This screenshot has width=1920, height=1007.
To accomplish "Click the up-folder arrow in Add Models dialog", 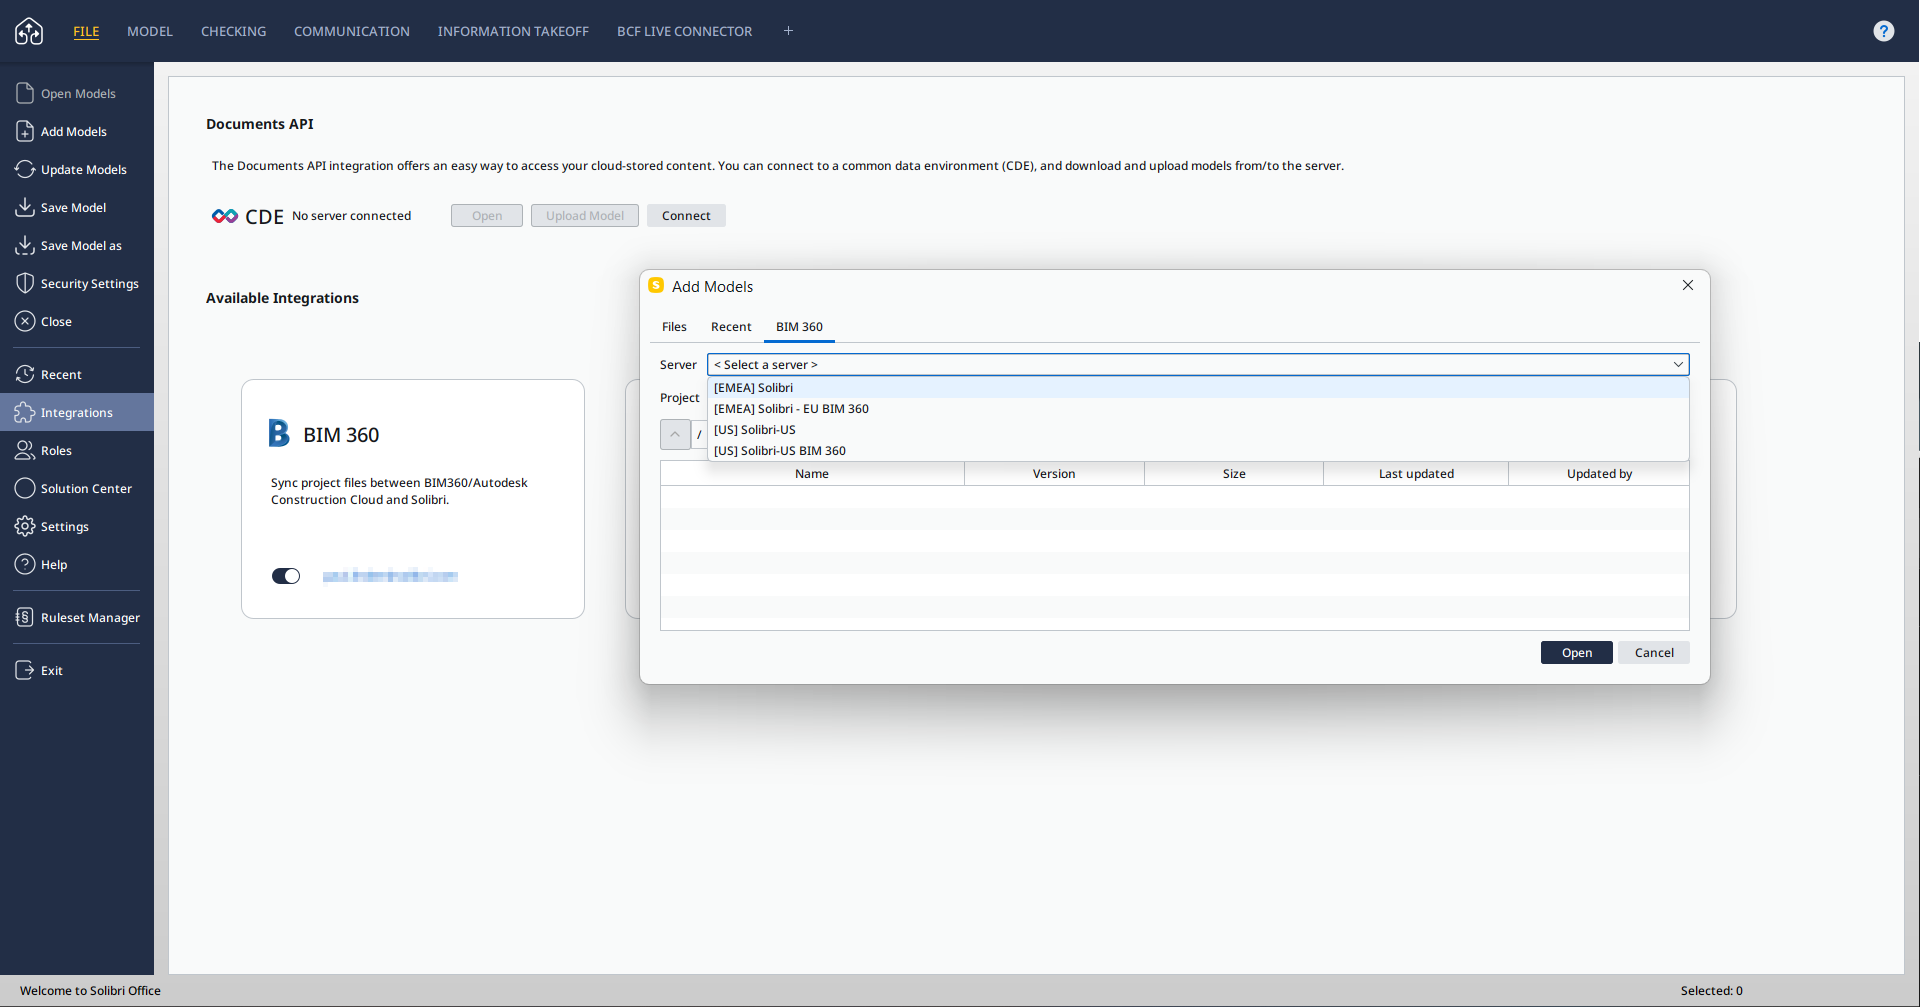I will [x=675, y=434].
